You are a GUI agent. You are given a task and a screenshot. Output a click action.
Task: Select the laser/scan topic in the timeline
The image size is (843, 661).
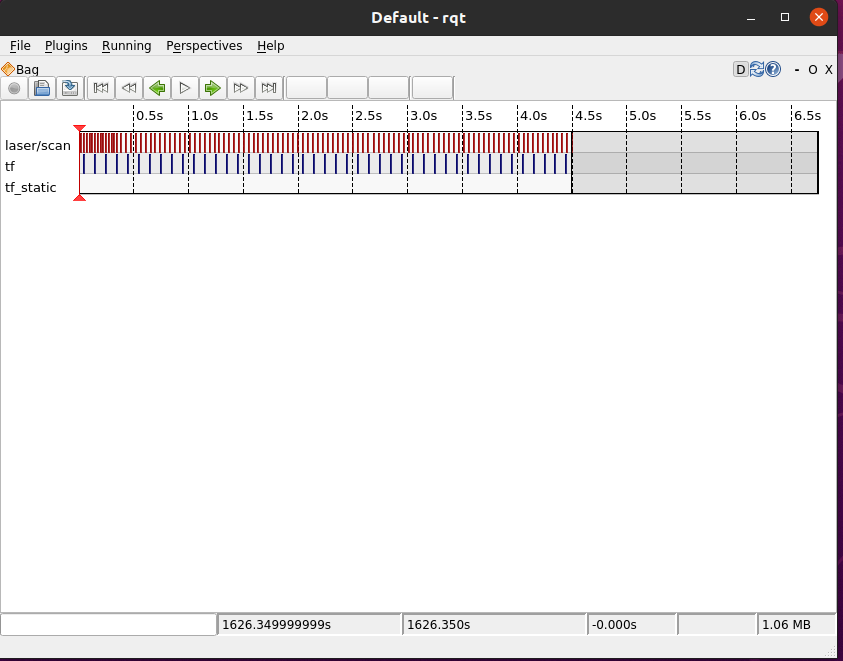(x=37, y=145)
